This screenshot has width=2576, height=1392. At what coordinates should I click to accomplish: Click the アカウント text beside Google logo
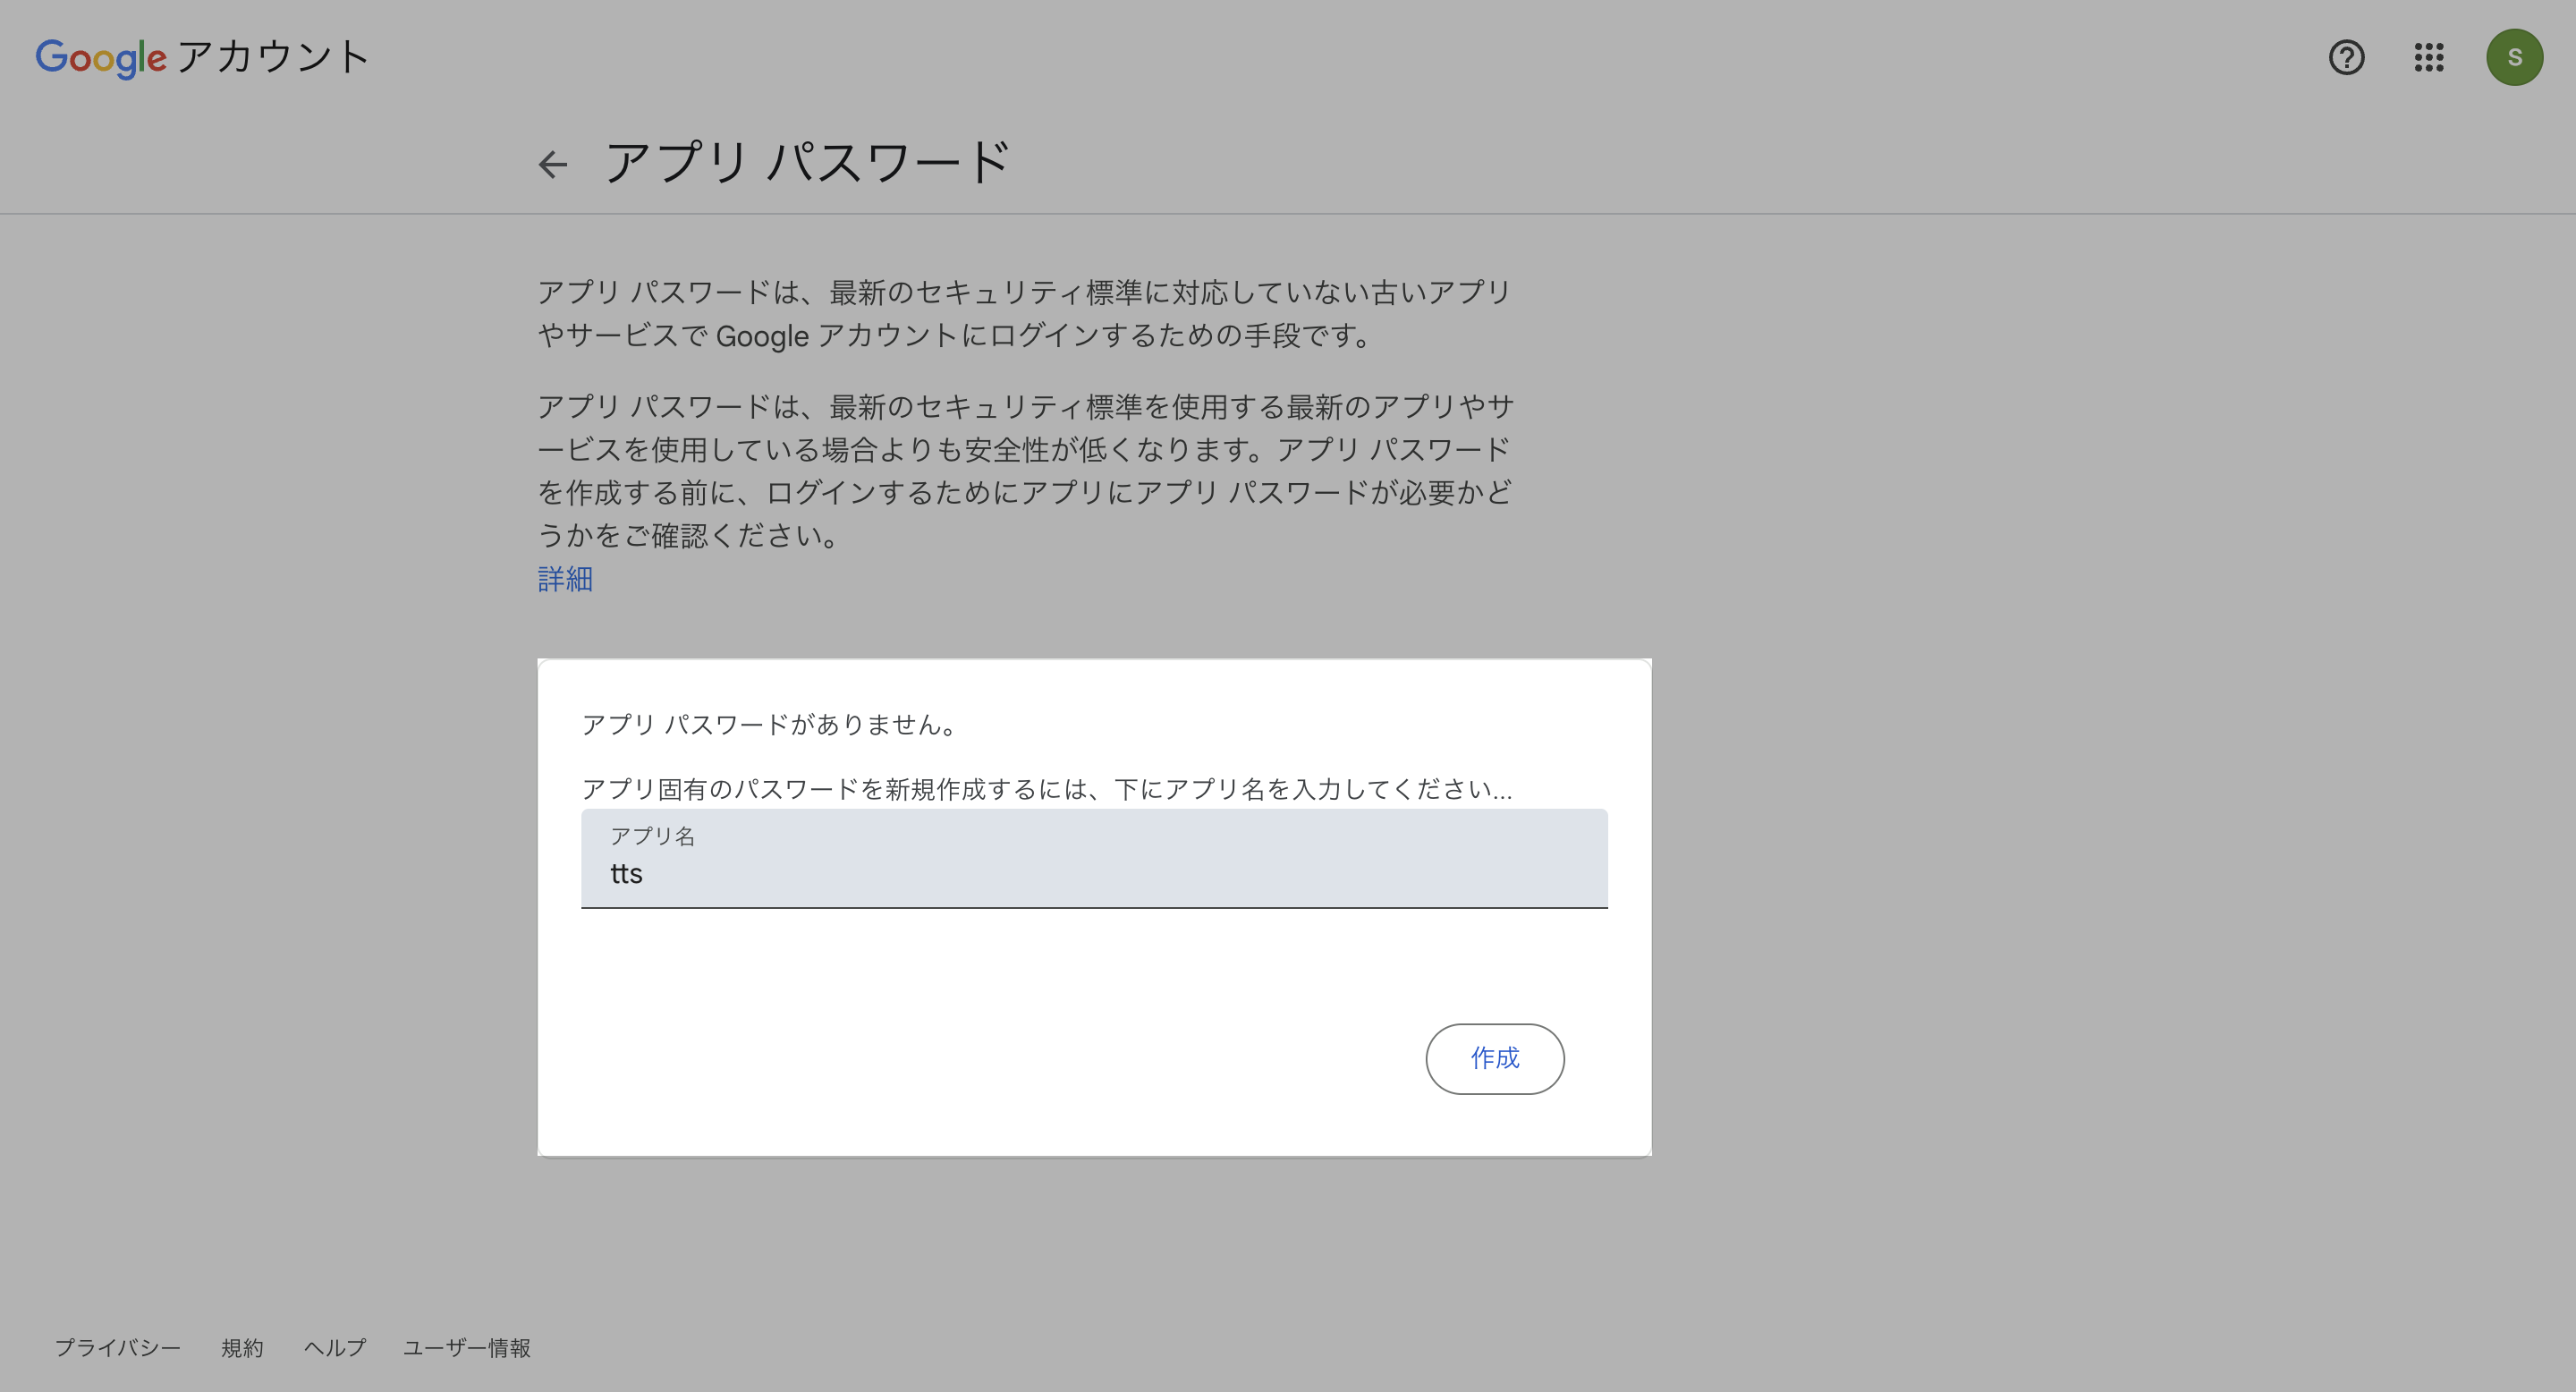273,57
